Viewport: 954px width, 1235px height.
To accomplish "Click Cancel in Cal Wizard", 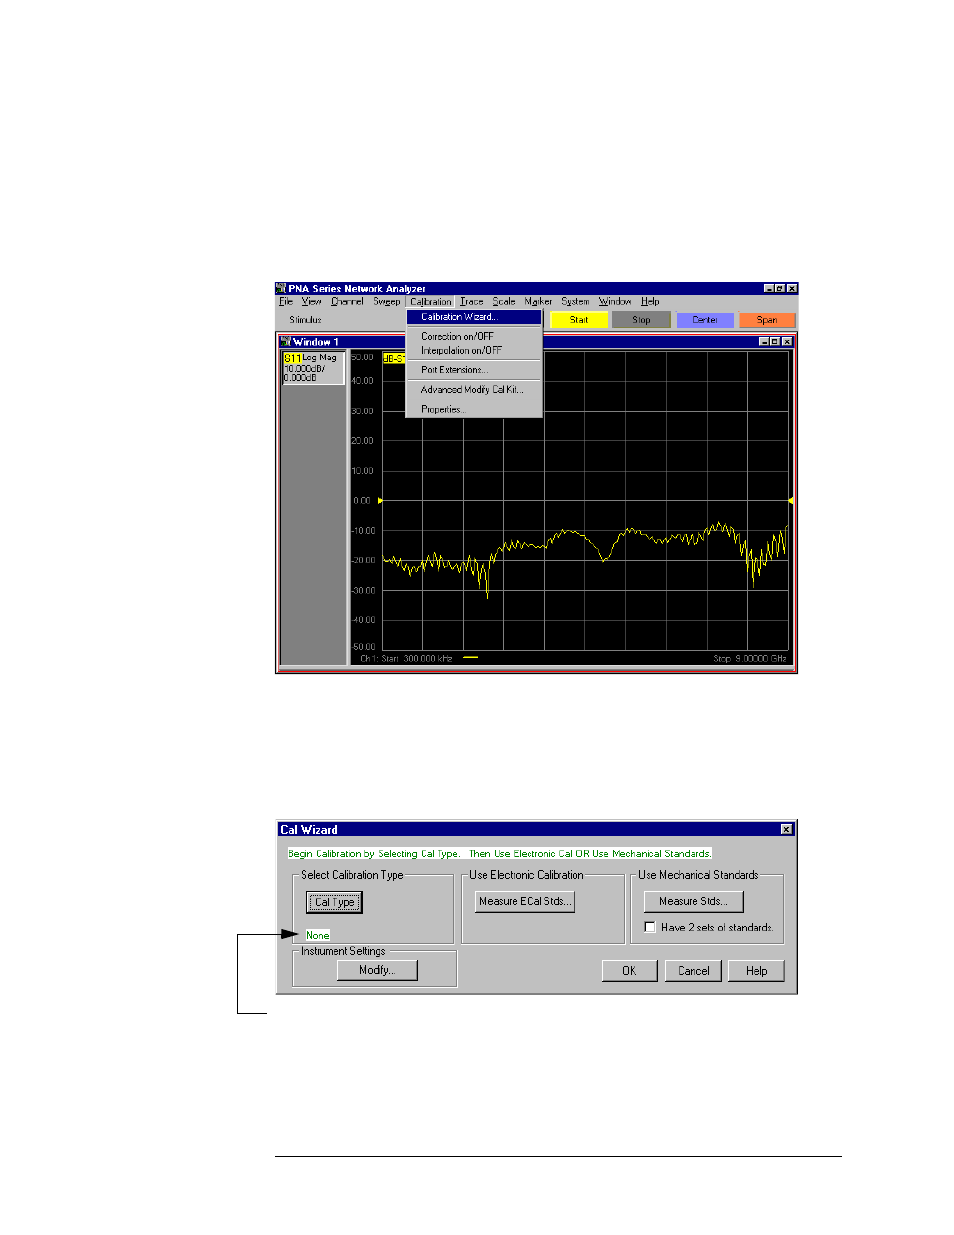I will [x=694, y=971].
